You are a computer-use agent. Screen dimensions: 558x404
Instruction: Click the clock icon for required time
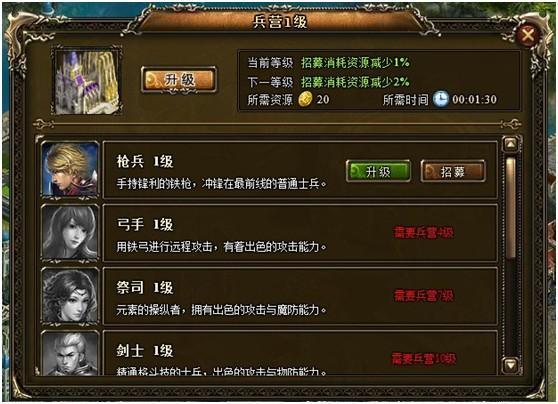tap(441, 99)
